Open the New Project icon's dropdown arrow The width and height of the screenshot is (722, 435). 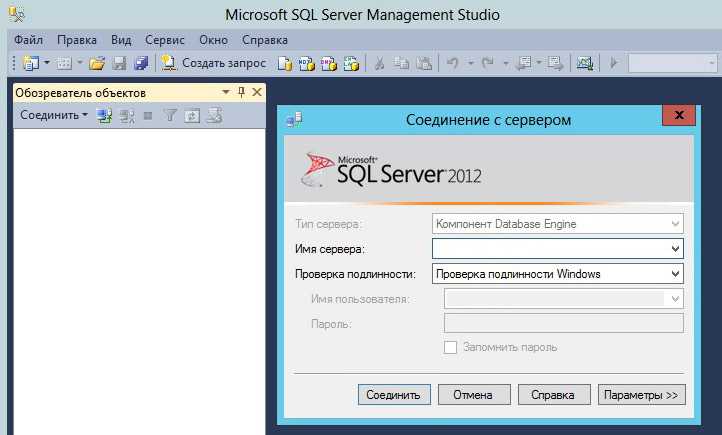(x=47, y=62)
